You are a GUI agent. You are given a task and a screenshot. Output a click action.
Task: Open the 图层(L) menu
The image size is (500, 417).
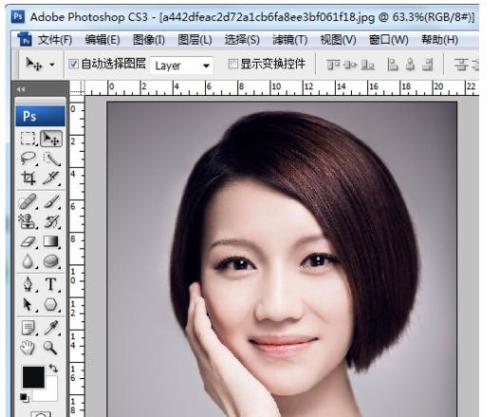195,40
